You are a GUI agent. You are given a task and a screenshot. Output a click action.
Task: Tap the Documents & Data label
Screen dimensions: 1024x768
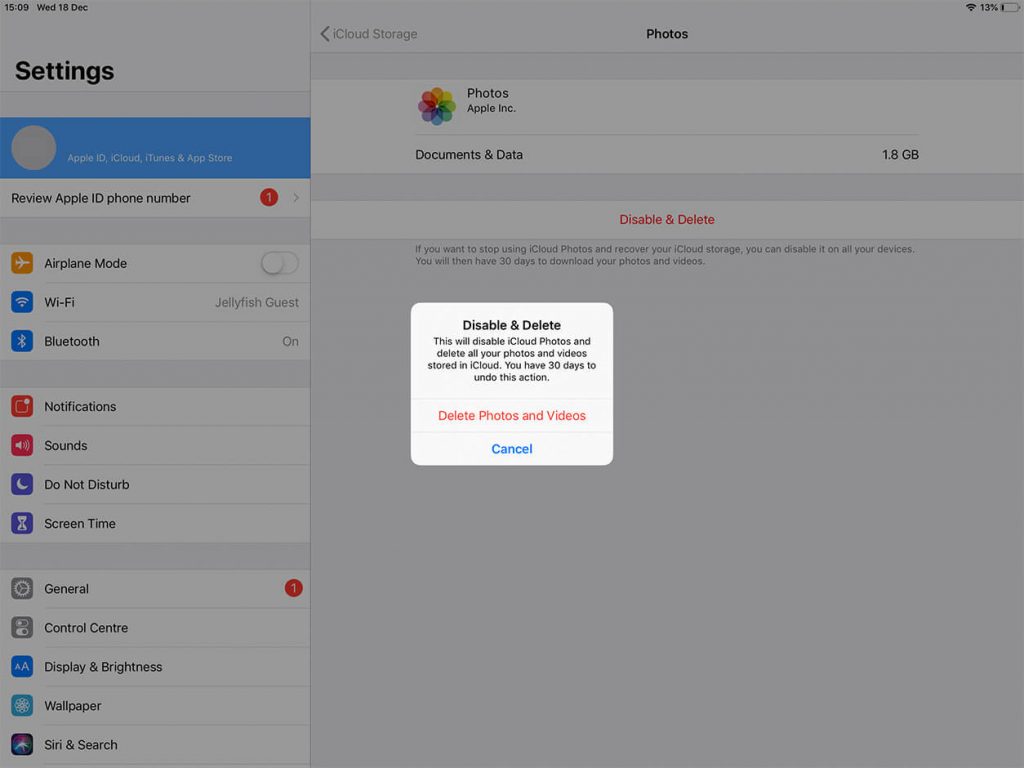click(469, 155)
